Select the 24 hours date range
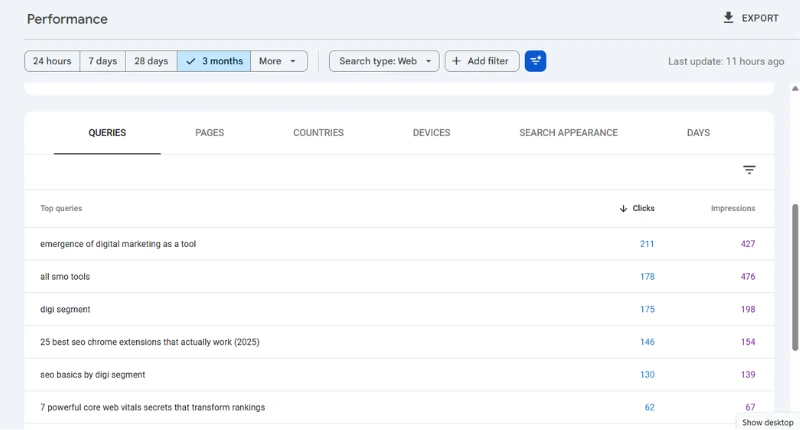Image resolution: width=800 pixels, height=430 pixels. [52, 61]
